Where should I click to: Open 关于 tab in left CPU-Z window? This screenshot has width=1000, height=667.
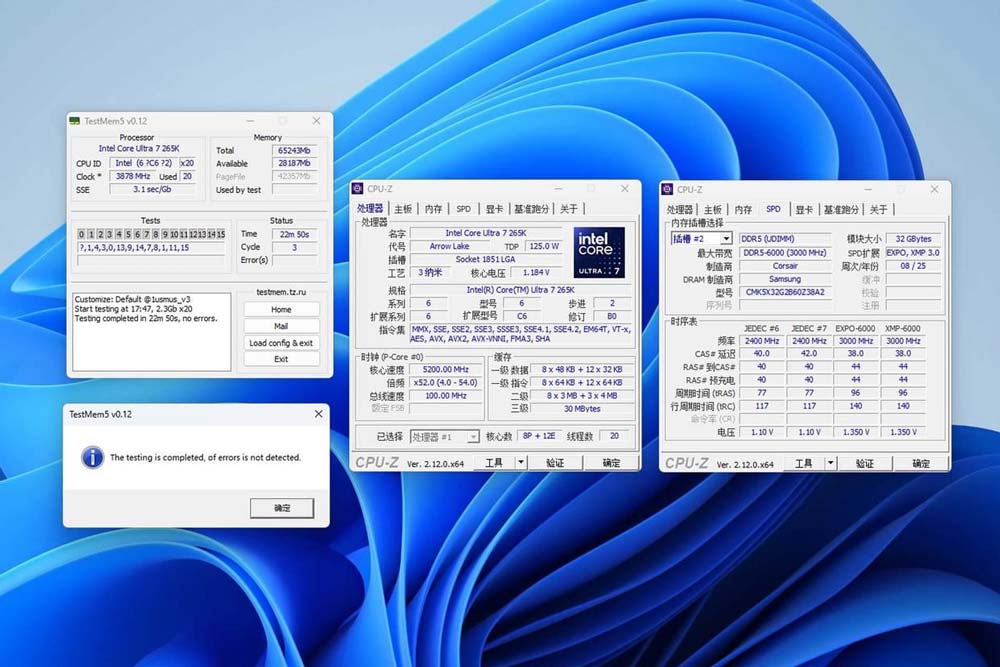click(x=568, y=209)
